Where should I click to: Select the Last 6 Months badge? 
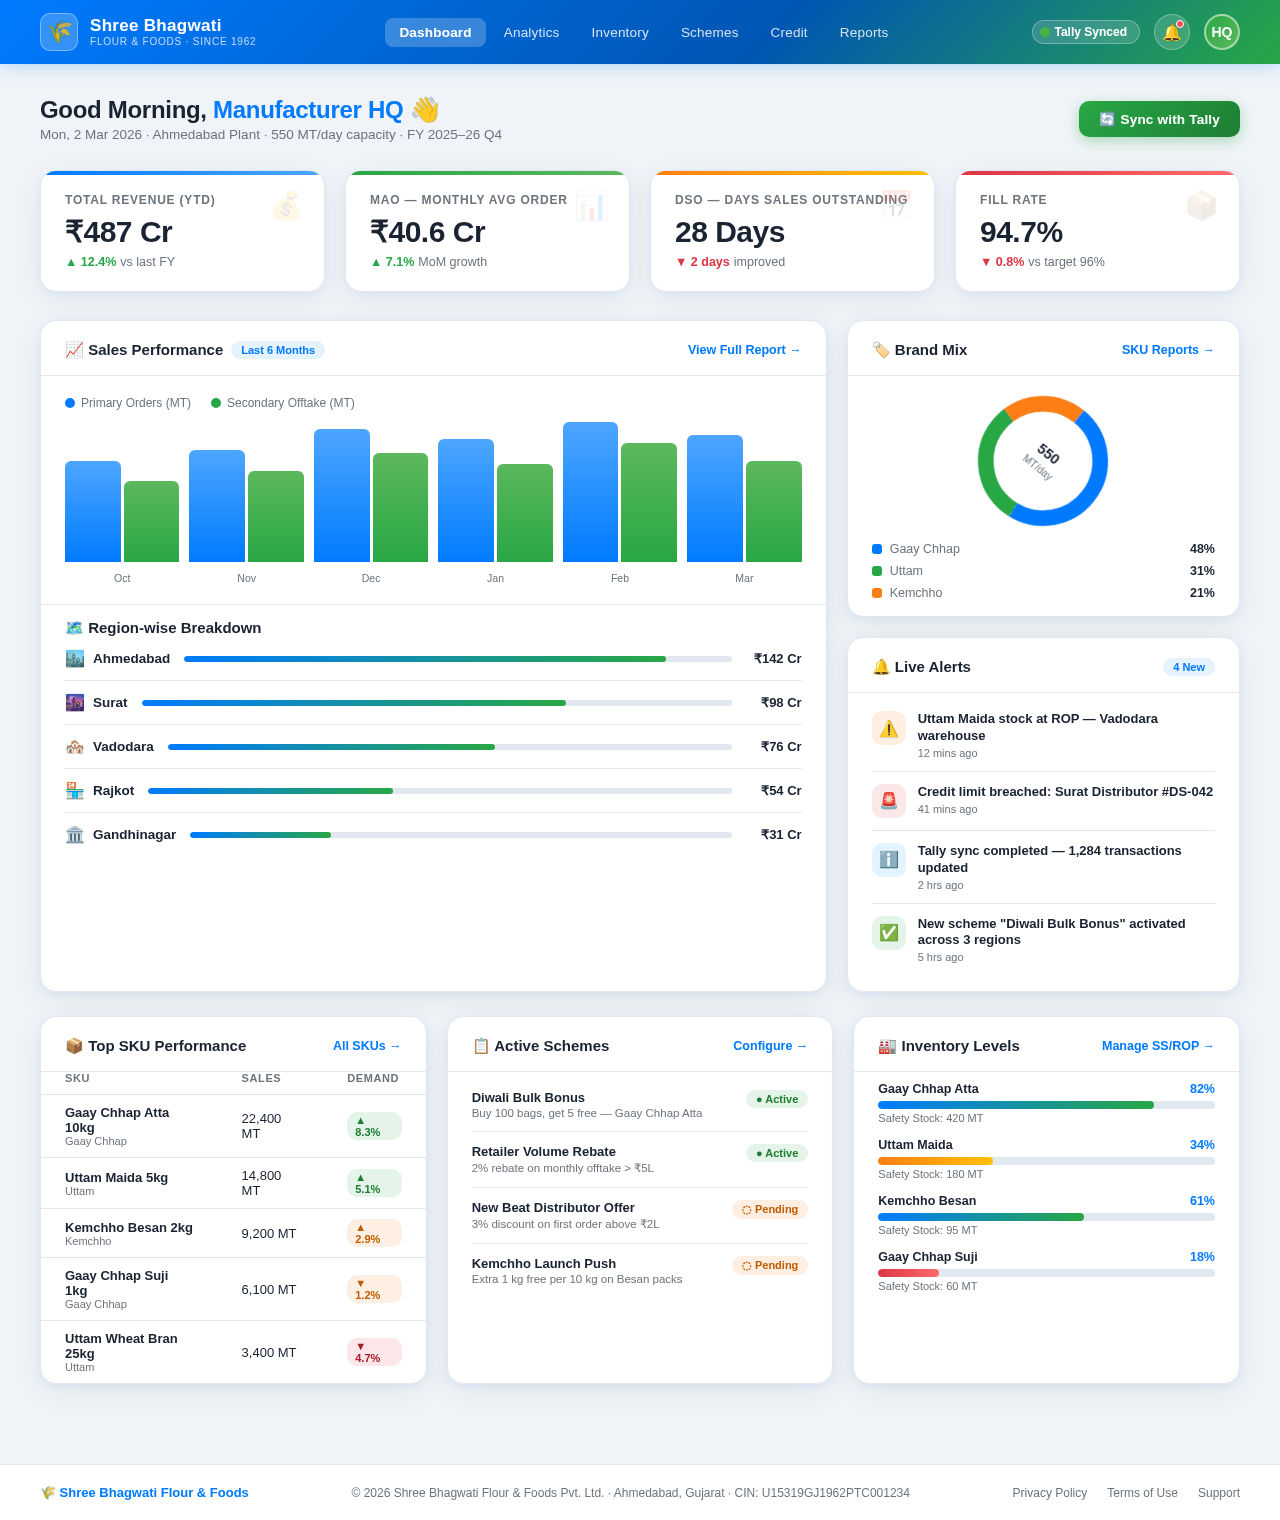pos(278,350)
